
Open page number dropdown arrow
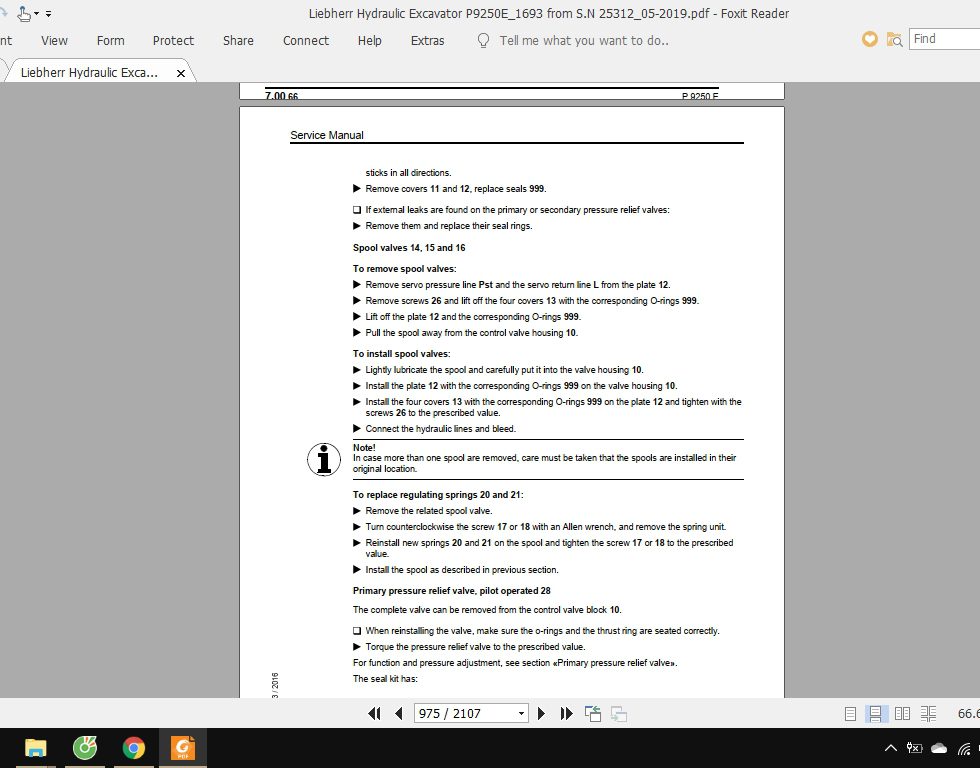(x=521, y=713)
